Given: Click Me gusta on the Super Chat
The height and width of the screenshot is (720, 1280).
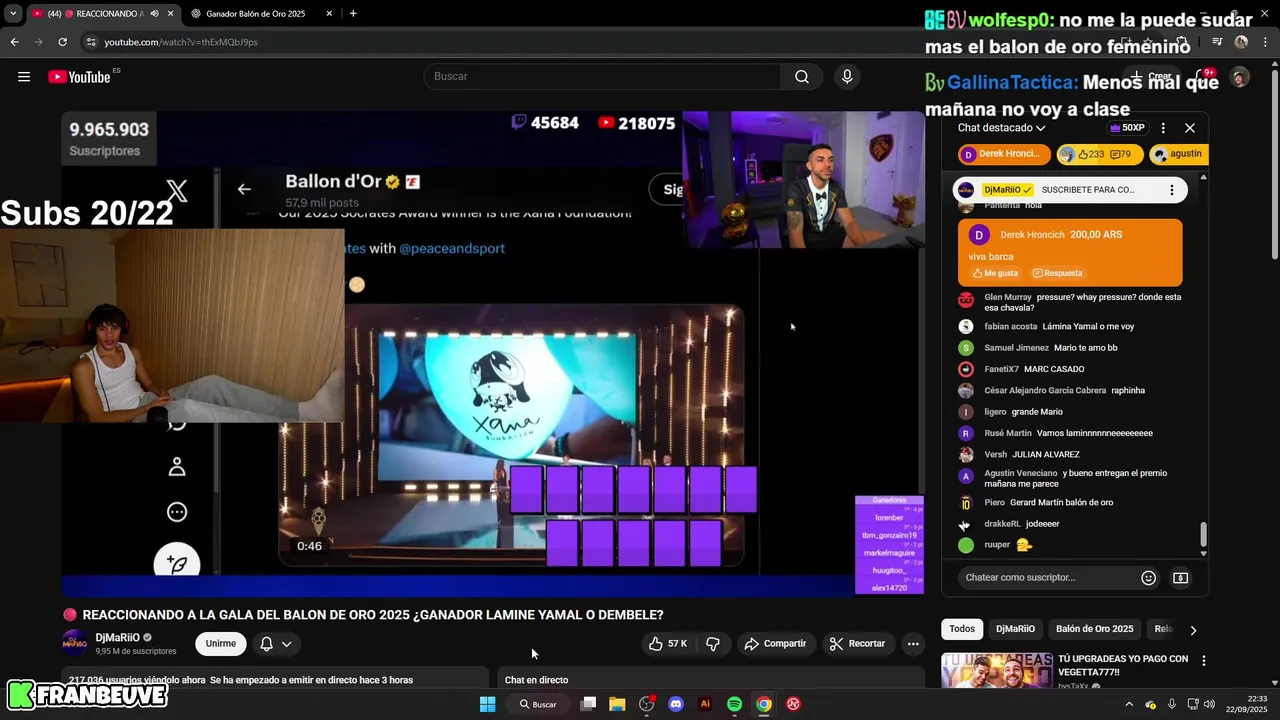Looking at the screenshot, I should [996, 273].
